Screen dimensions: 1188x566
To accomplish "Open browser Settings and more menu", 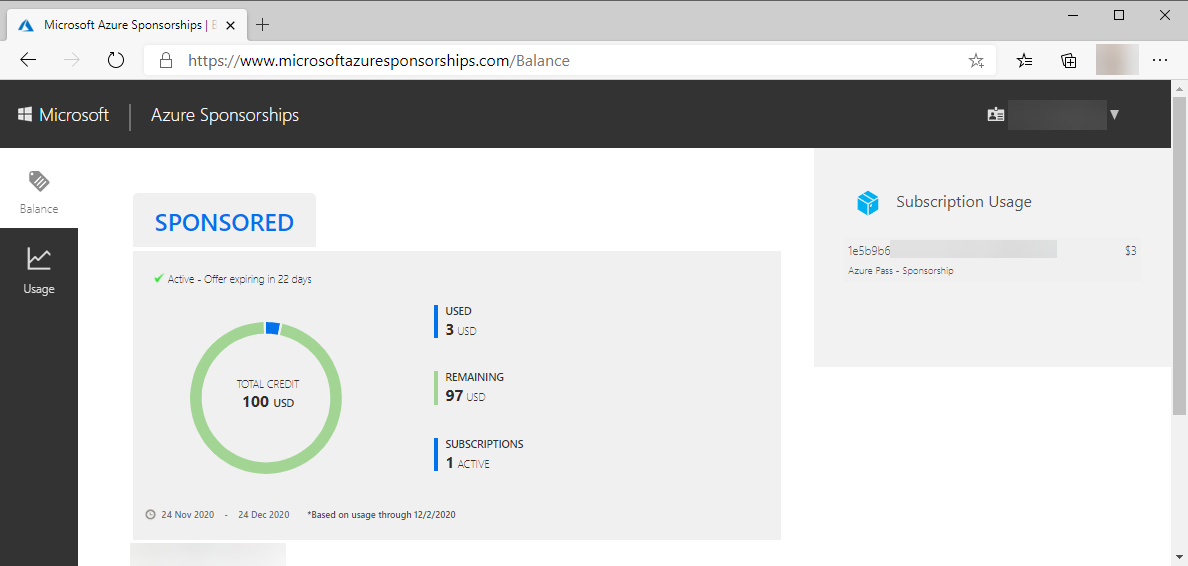I will point(1159,61).
